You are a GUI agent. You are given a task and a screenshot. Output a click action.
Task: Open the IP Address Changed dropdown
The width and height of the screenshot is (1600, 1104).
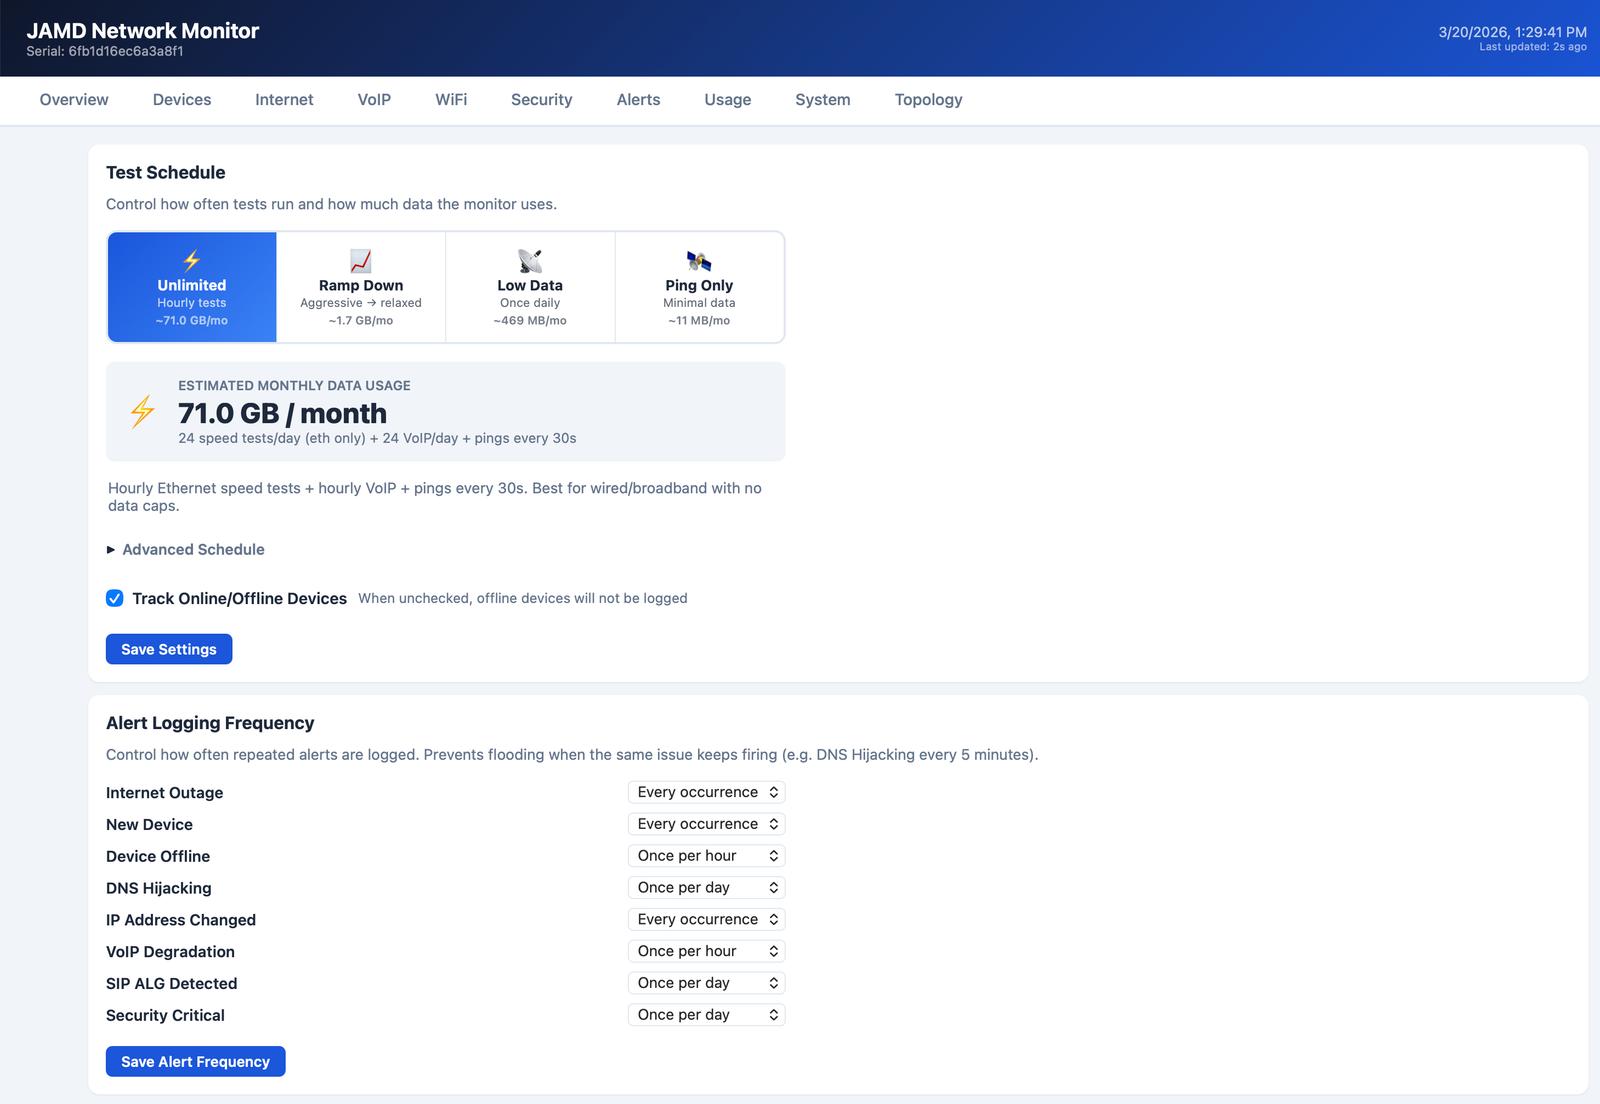click(x=706, y=919)
